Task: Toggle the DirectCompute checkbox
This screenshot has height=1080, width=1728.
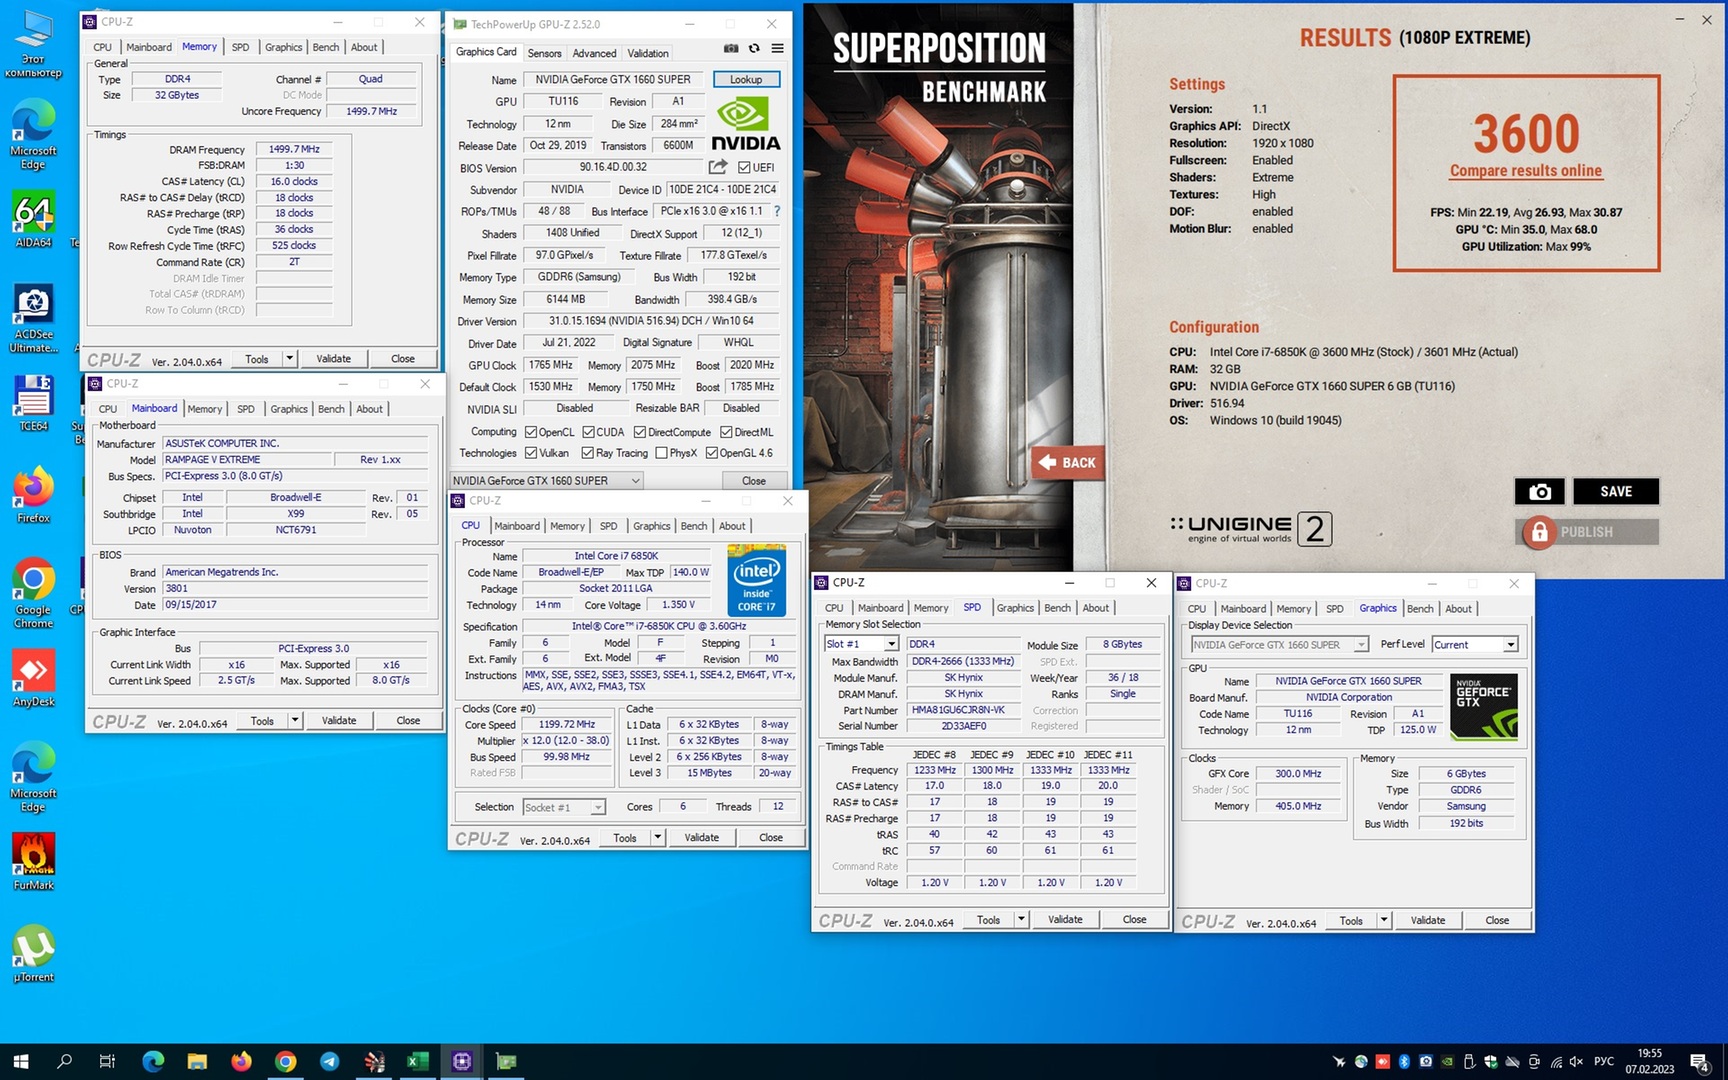Action: (640, 432)
